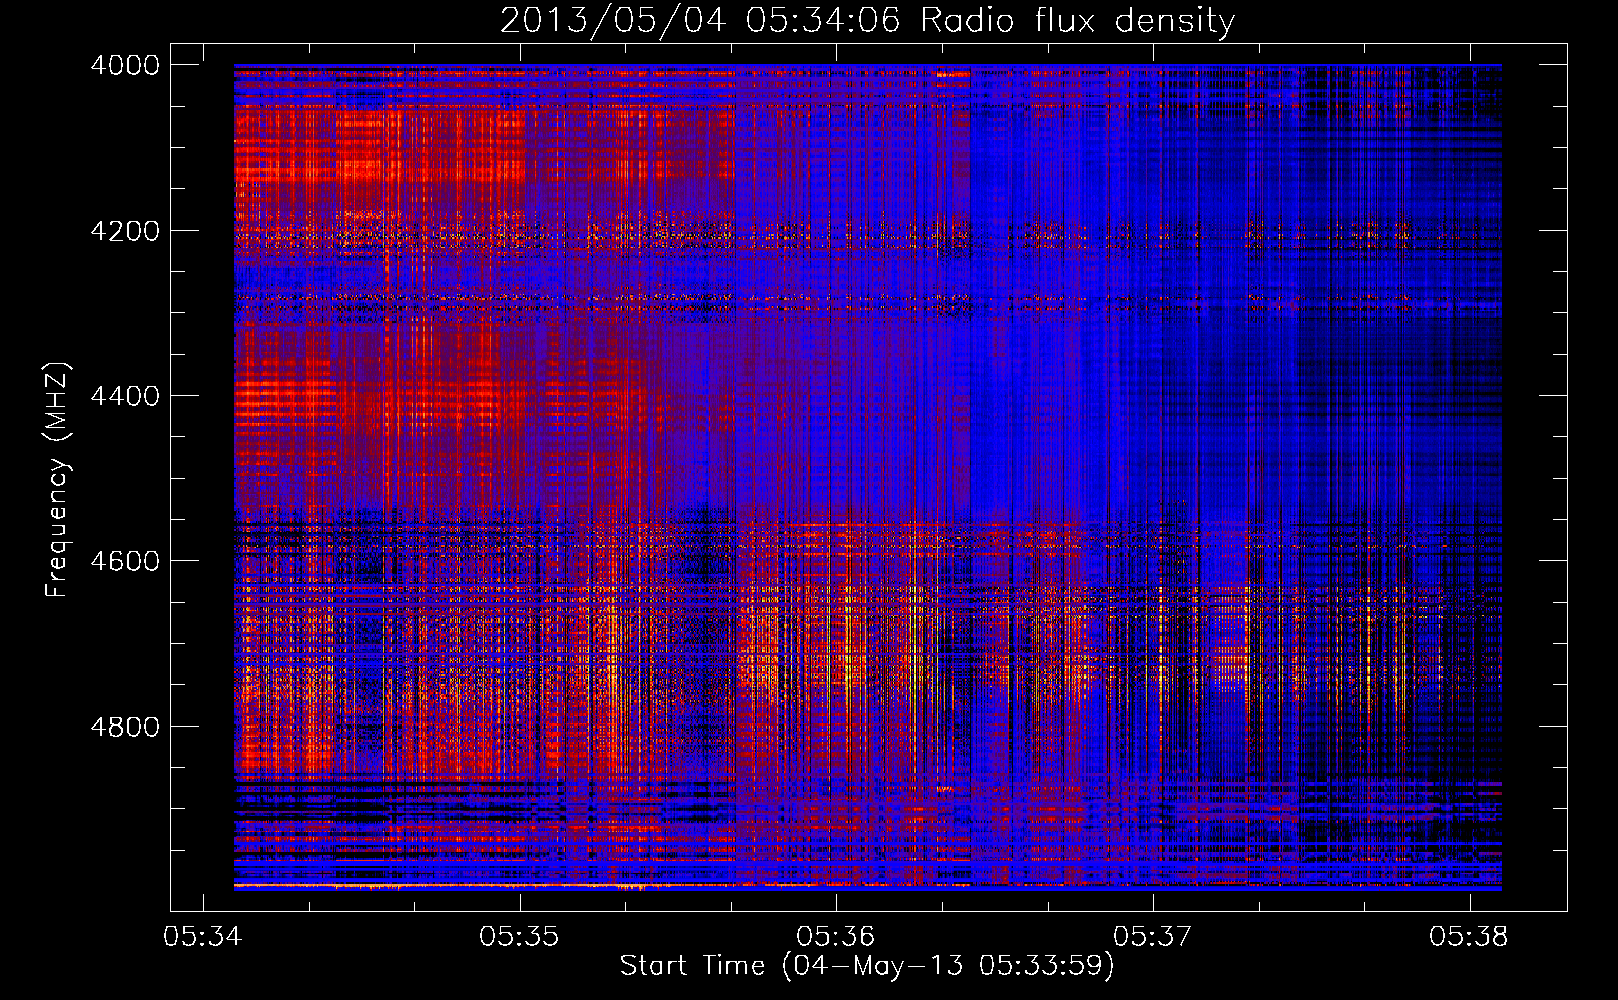Select the 4000 frequency axis label
The image size is (1618, 1000).
[x=125, y=65]
